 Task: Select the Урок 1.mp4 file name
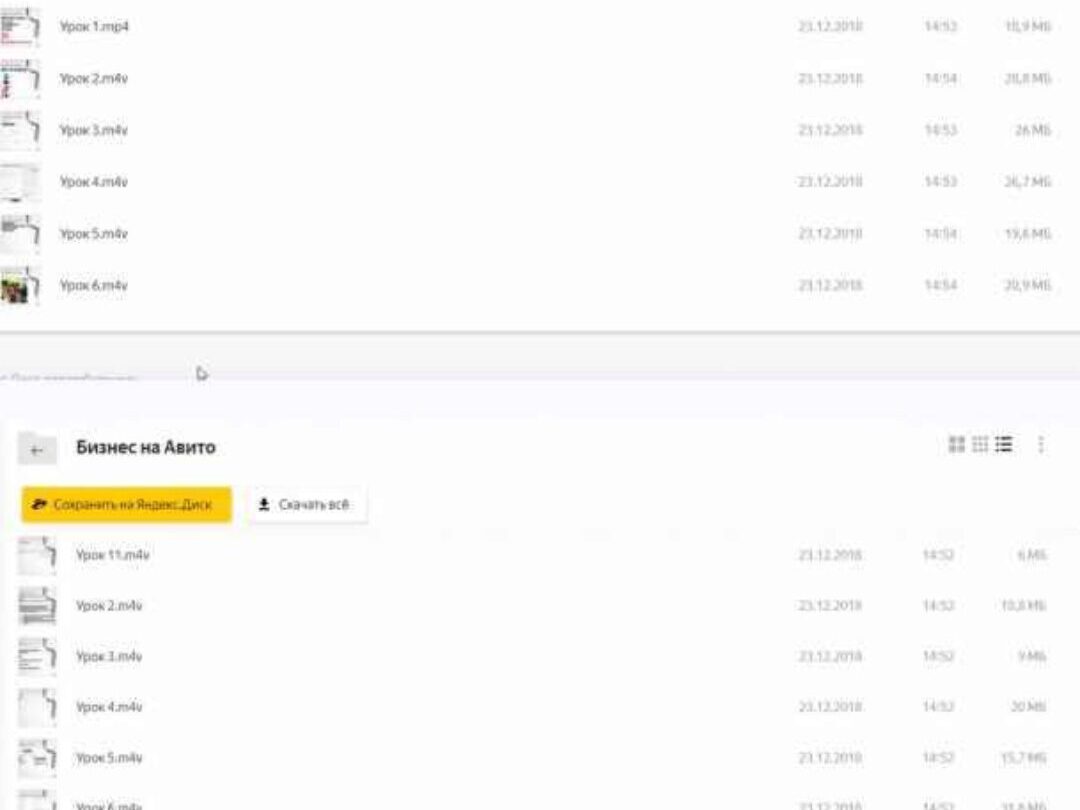[94, 27]
